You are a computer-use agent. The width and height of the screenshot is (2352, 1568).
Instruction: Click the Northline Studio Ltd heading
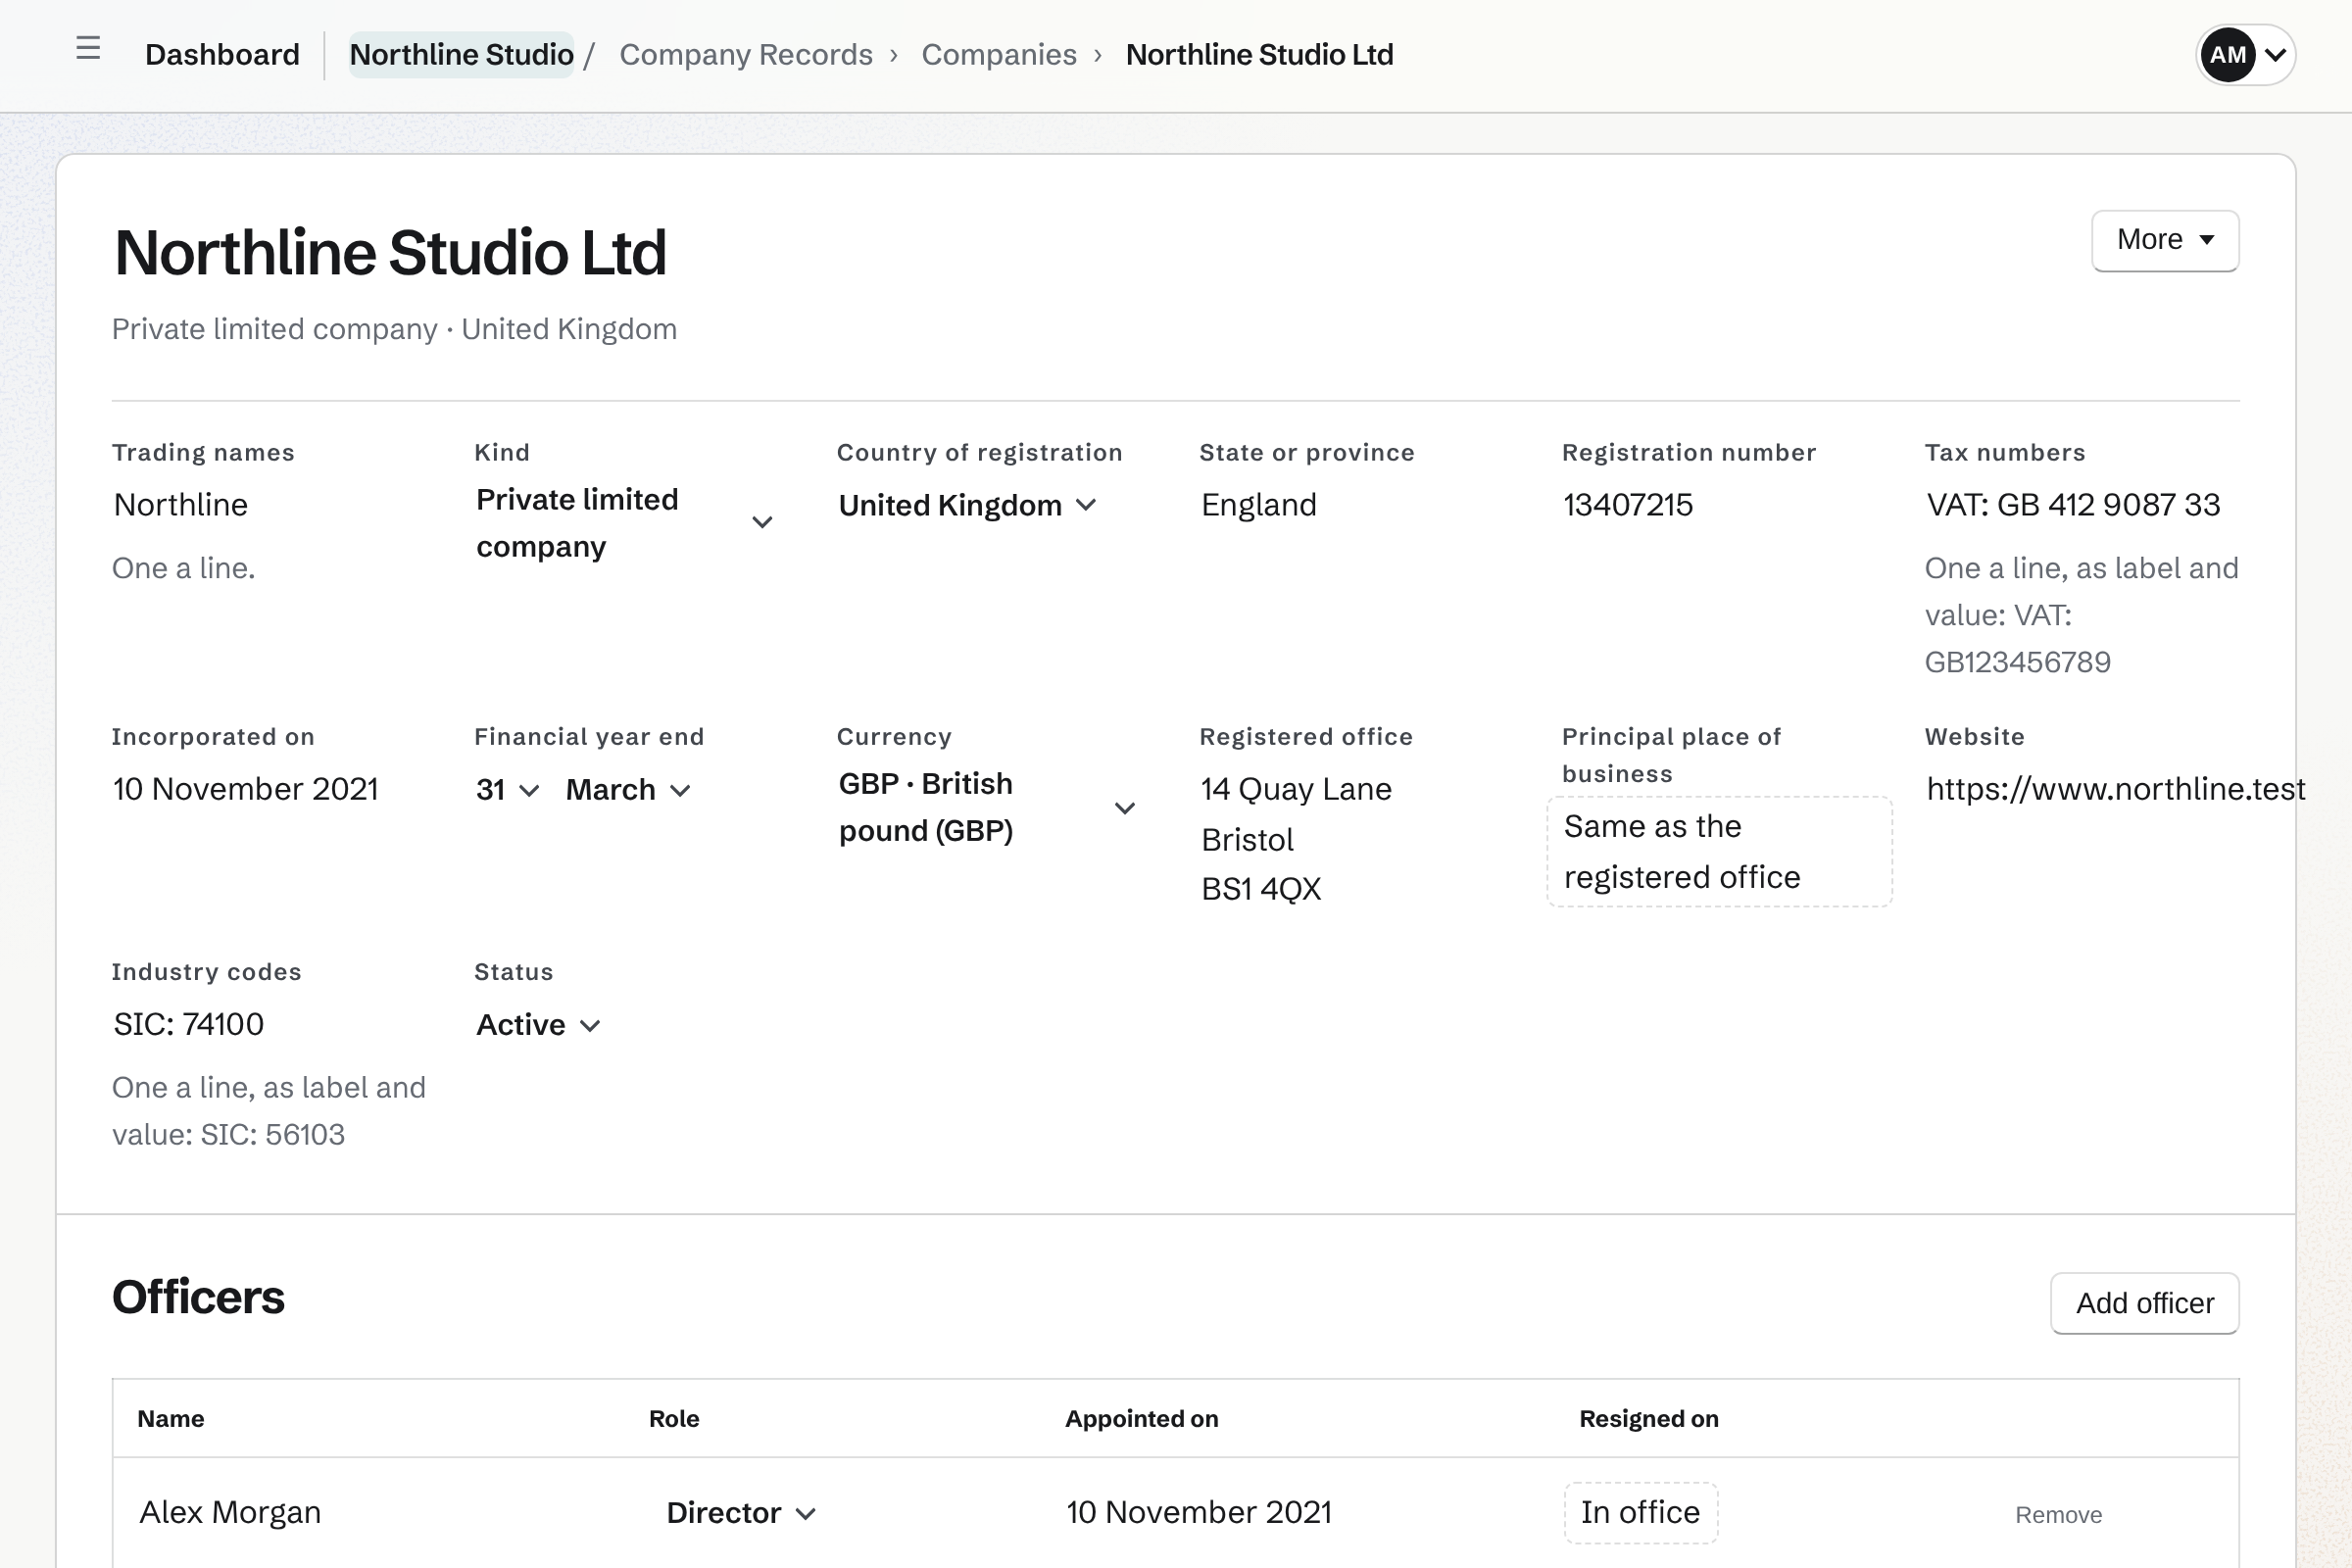390,252
